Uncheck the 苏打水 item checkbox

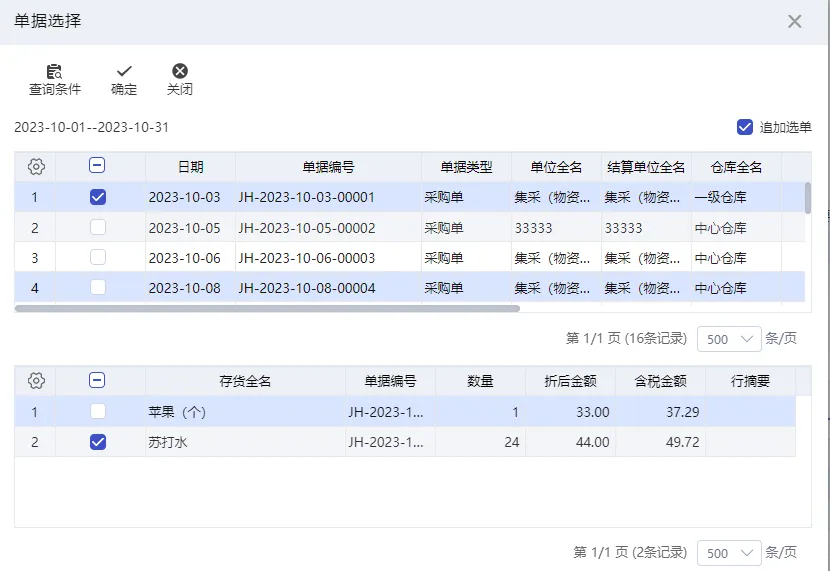98,442
